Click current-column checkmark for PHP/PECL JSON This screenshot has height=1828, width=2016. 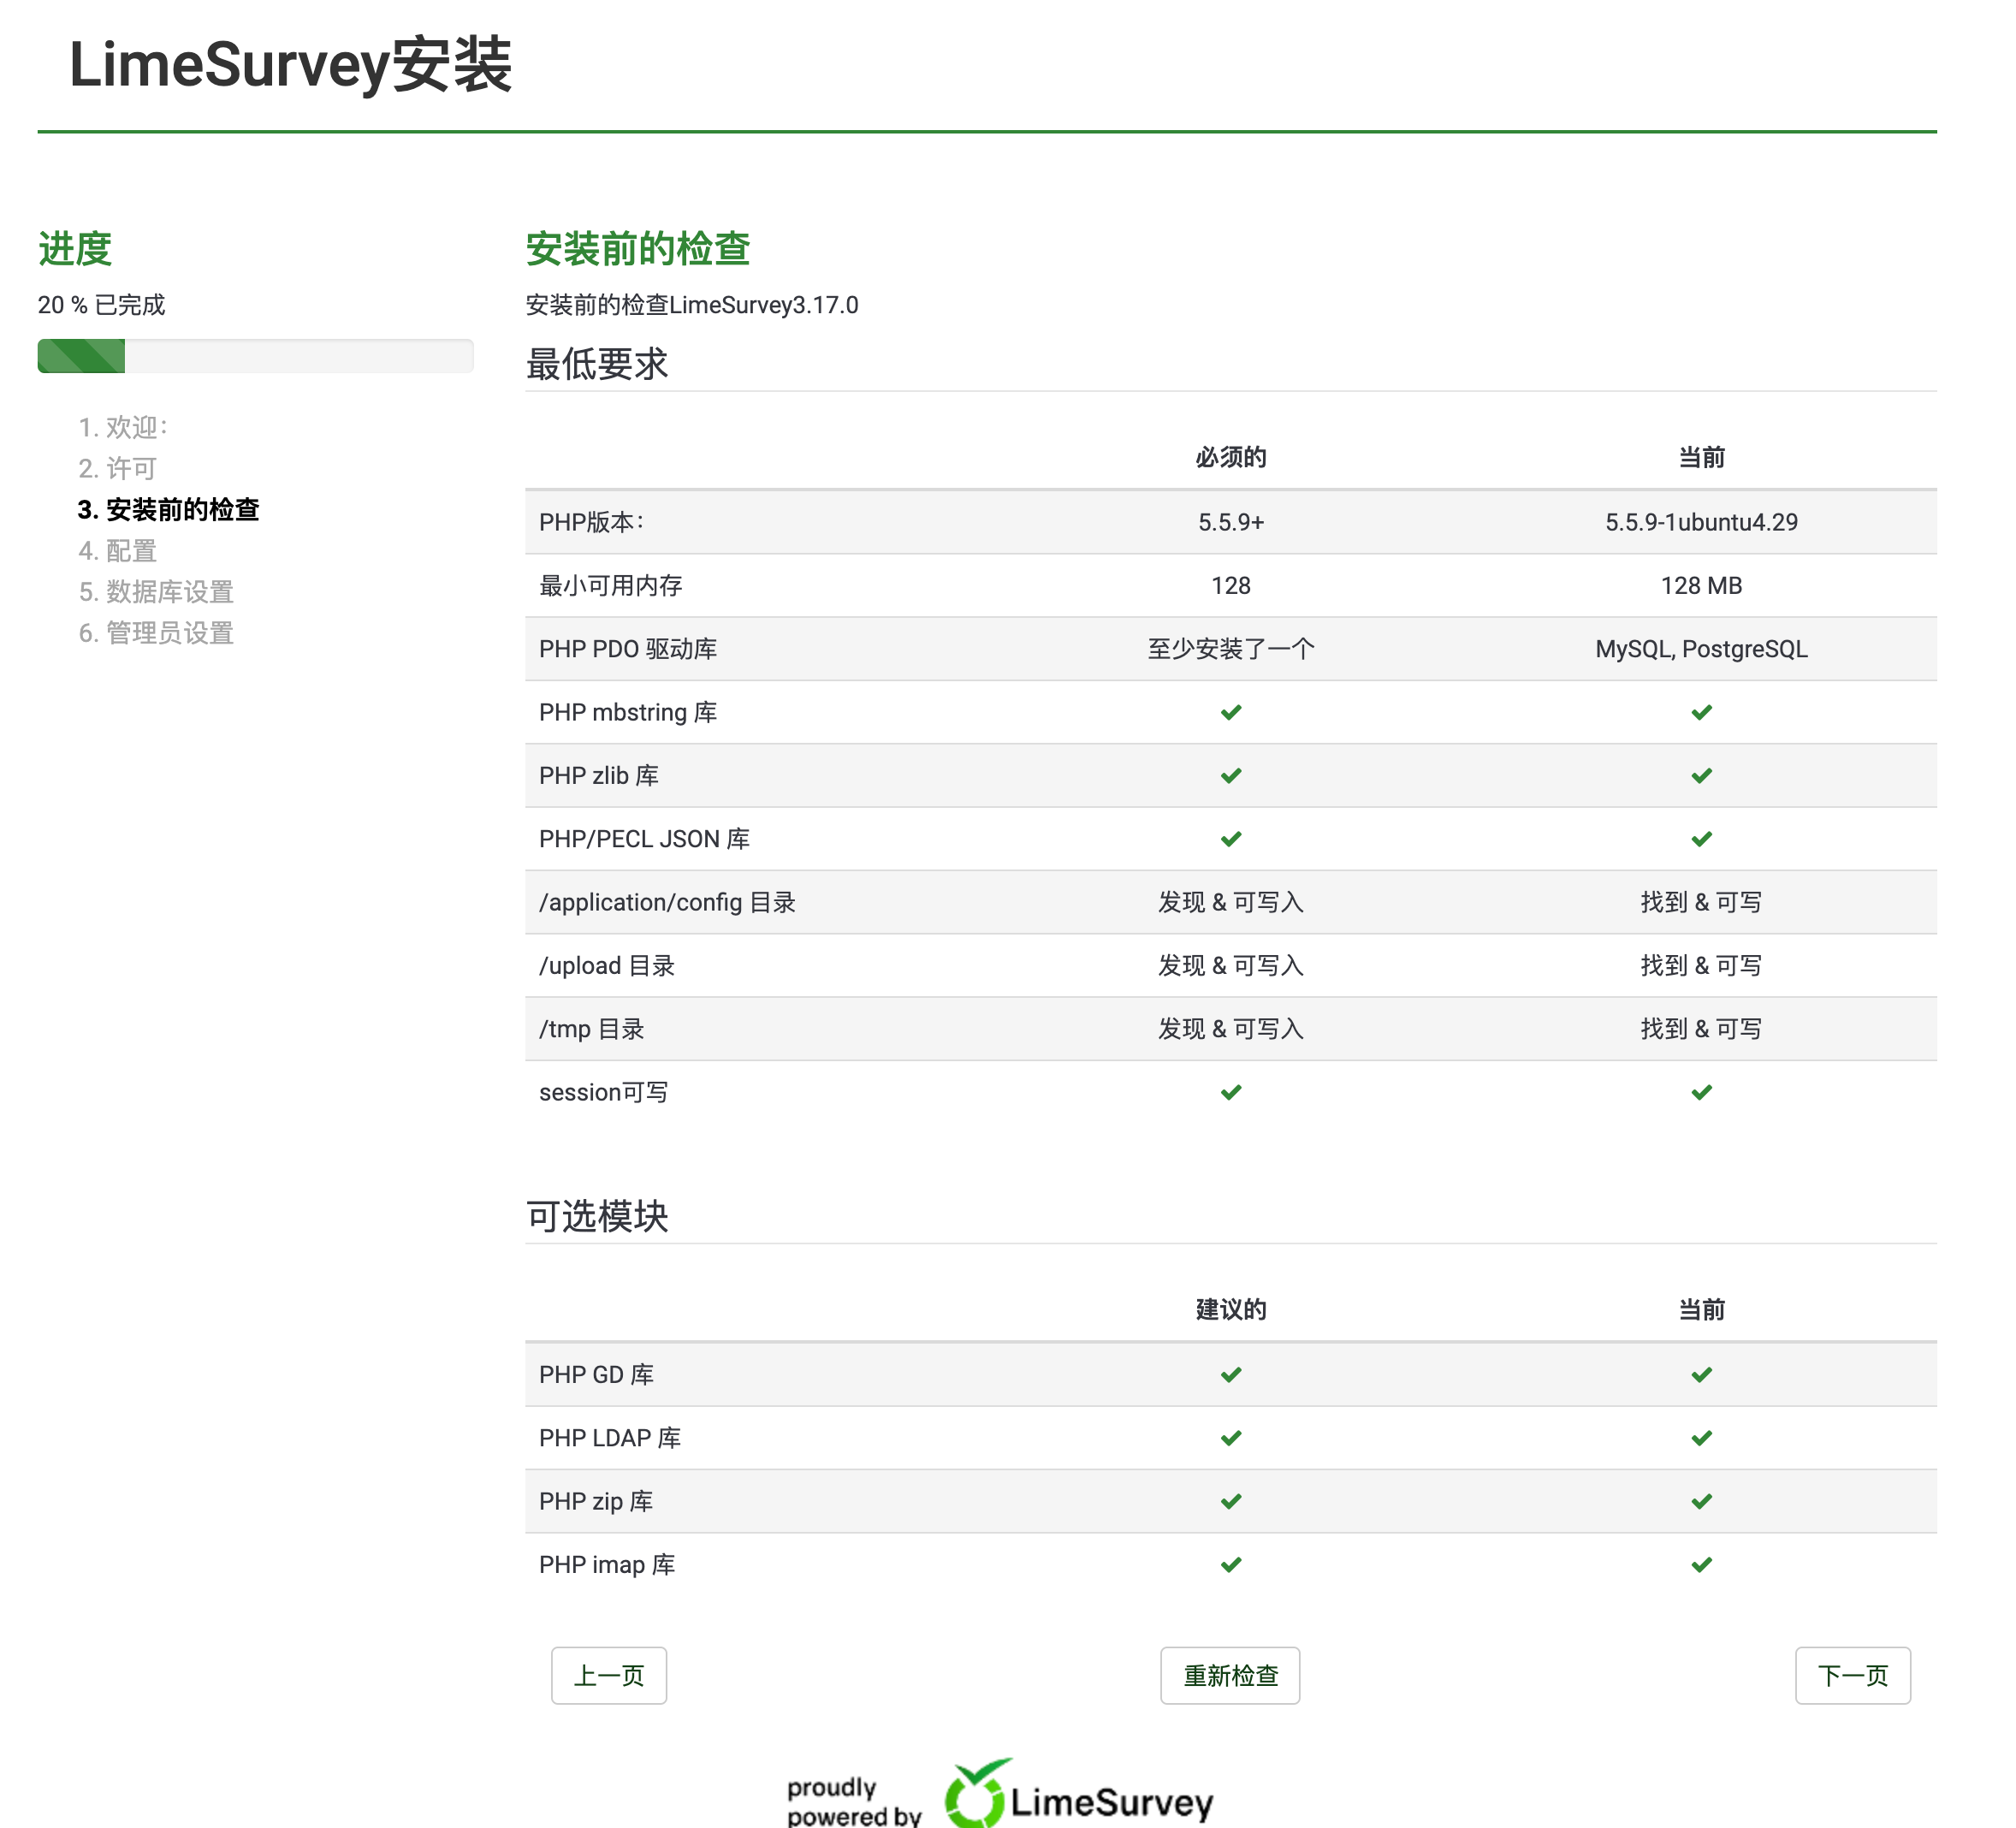pyautogui.click(x=1701, y=838)
